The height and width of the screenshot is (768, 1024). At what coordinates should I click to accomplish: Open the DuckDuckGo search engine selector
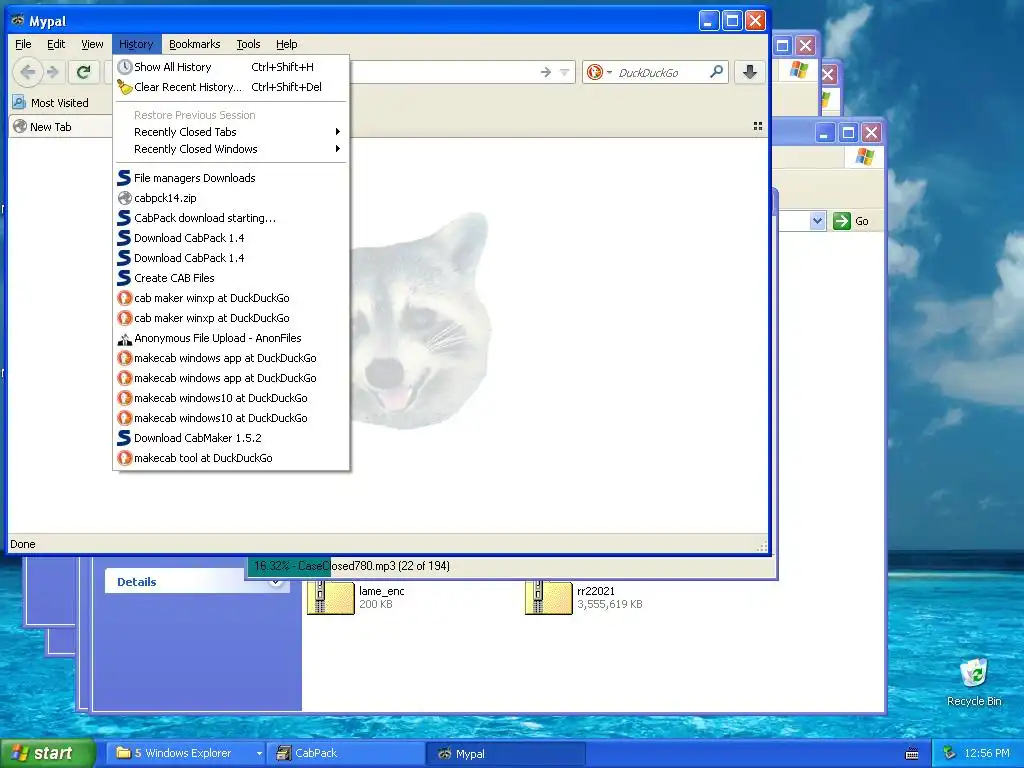[599, 72]
